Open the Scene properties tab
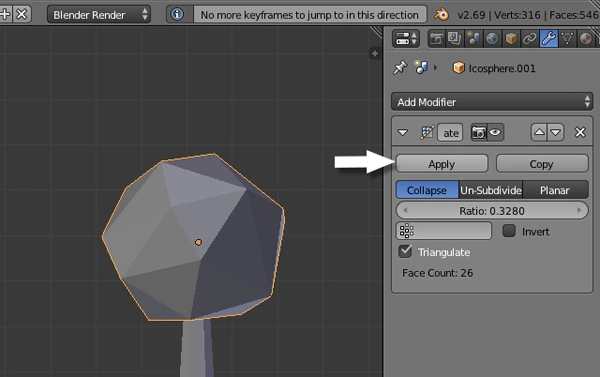The height and width of the screenshot is (377, 600). click(473, 39)
